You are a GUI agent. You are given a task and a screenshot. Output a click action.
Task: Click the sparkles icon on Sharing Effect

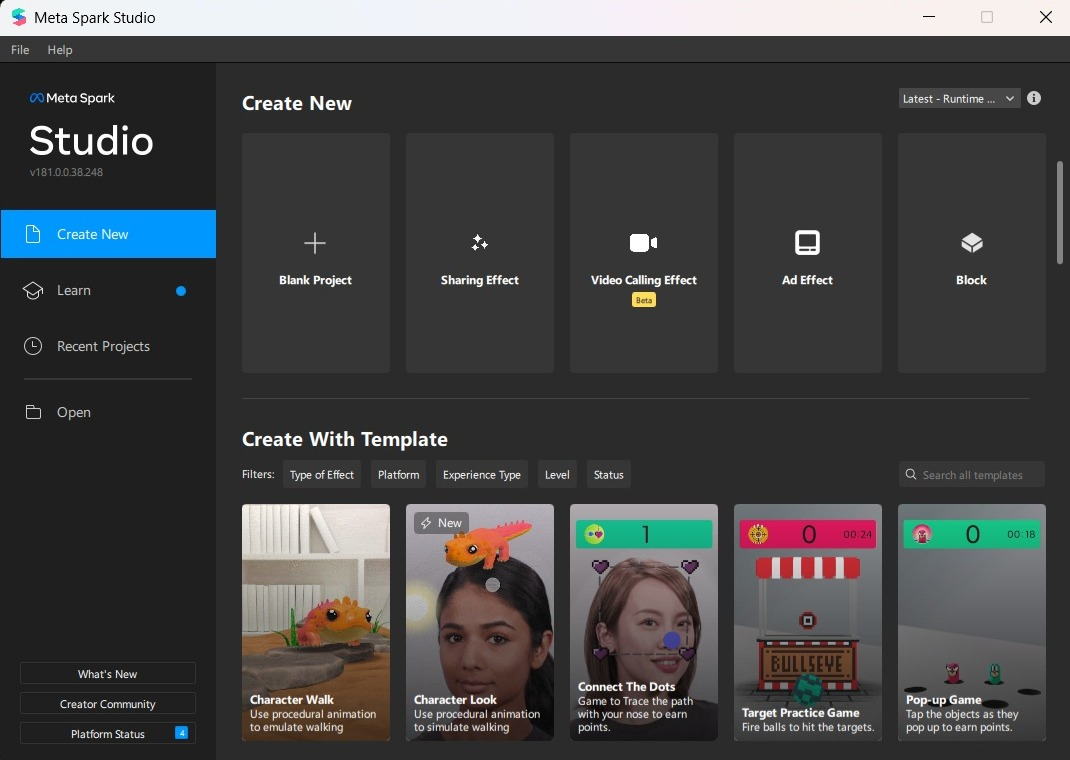click(x=480, y=242)
